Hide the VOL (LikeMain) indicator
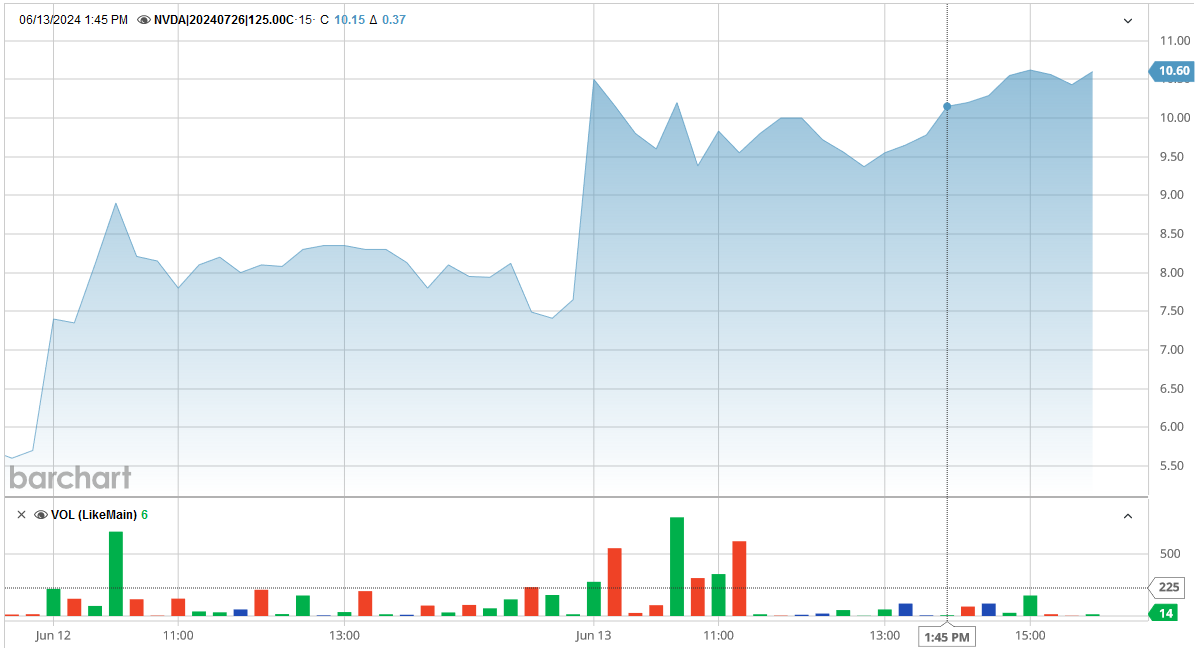This screenshot has width=1196, height=667. [x=40, y=514]
